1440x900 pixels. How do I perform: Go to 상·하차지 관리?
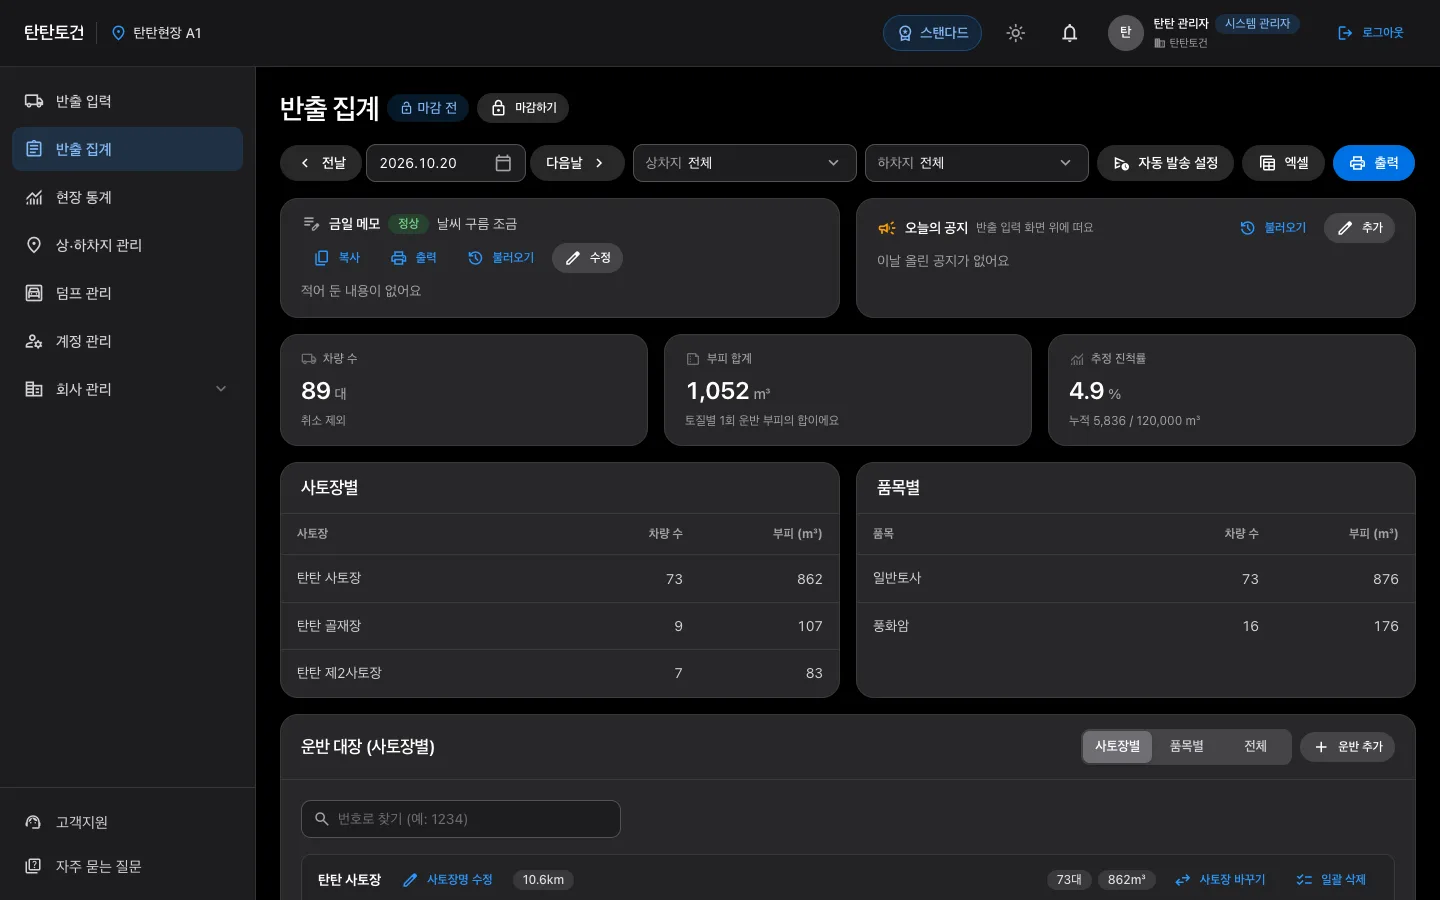click(x=127, y=245)
